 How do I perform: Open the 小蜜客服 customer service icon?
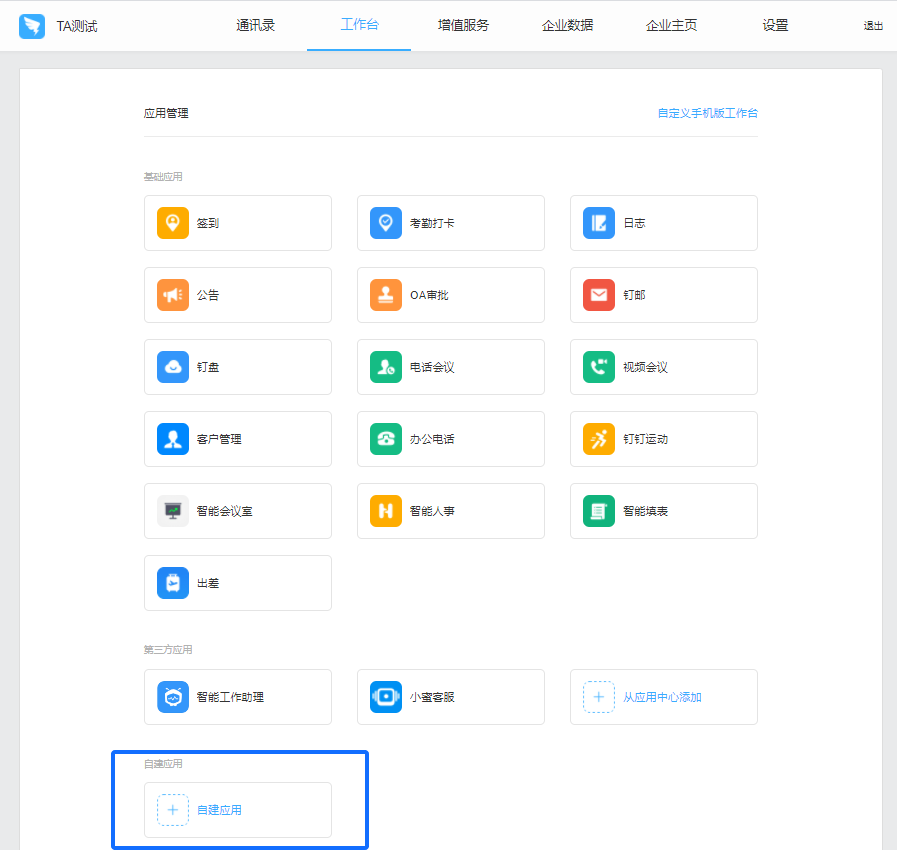click(x=386, y=697)
